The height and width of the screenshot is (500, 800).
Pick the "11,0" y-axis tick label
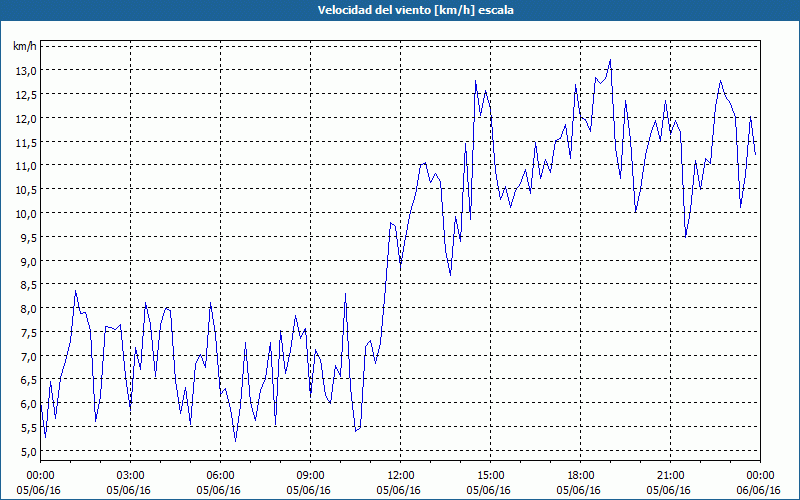pyautogui.click(x=27, y=165)
